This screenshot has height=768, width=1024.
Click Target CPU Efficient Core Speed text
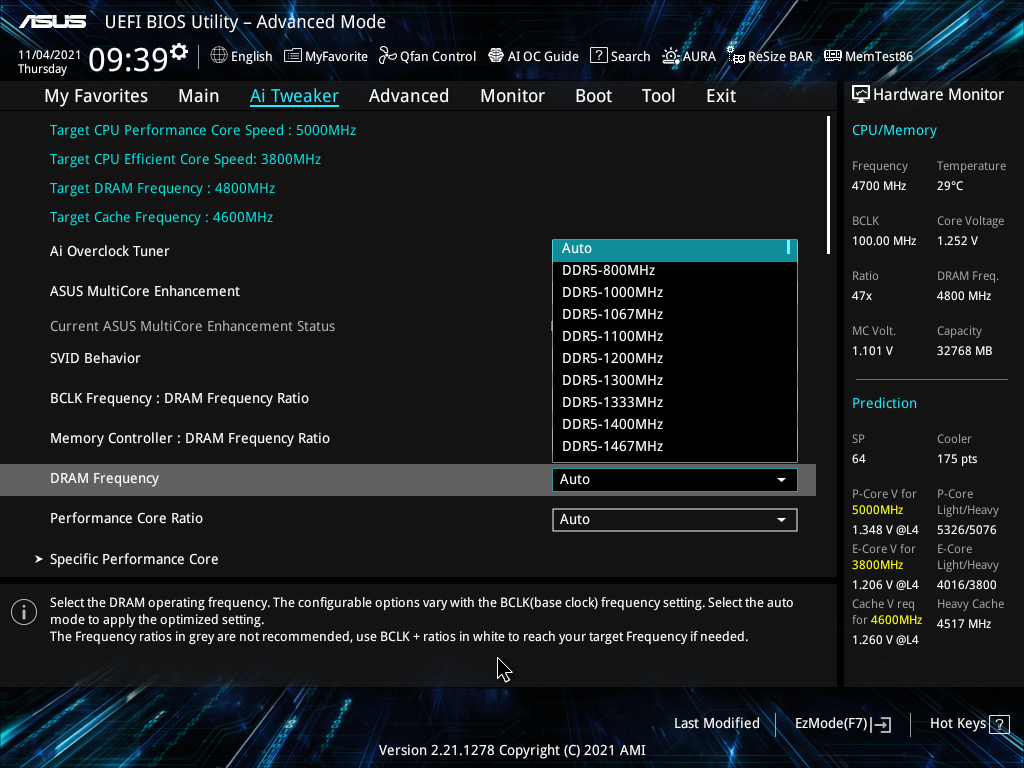pos(185,159)
